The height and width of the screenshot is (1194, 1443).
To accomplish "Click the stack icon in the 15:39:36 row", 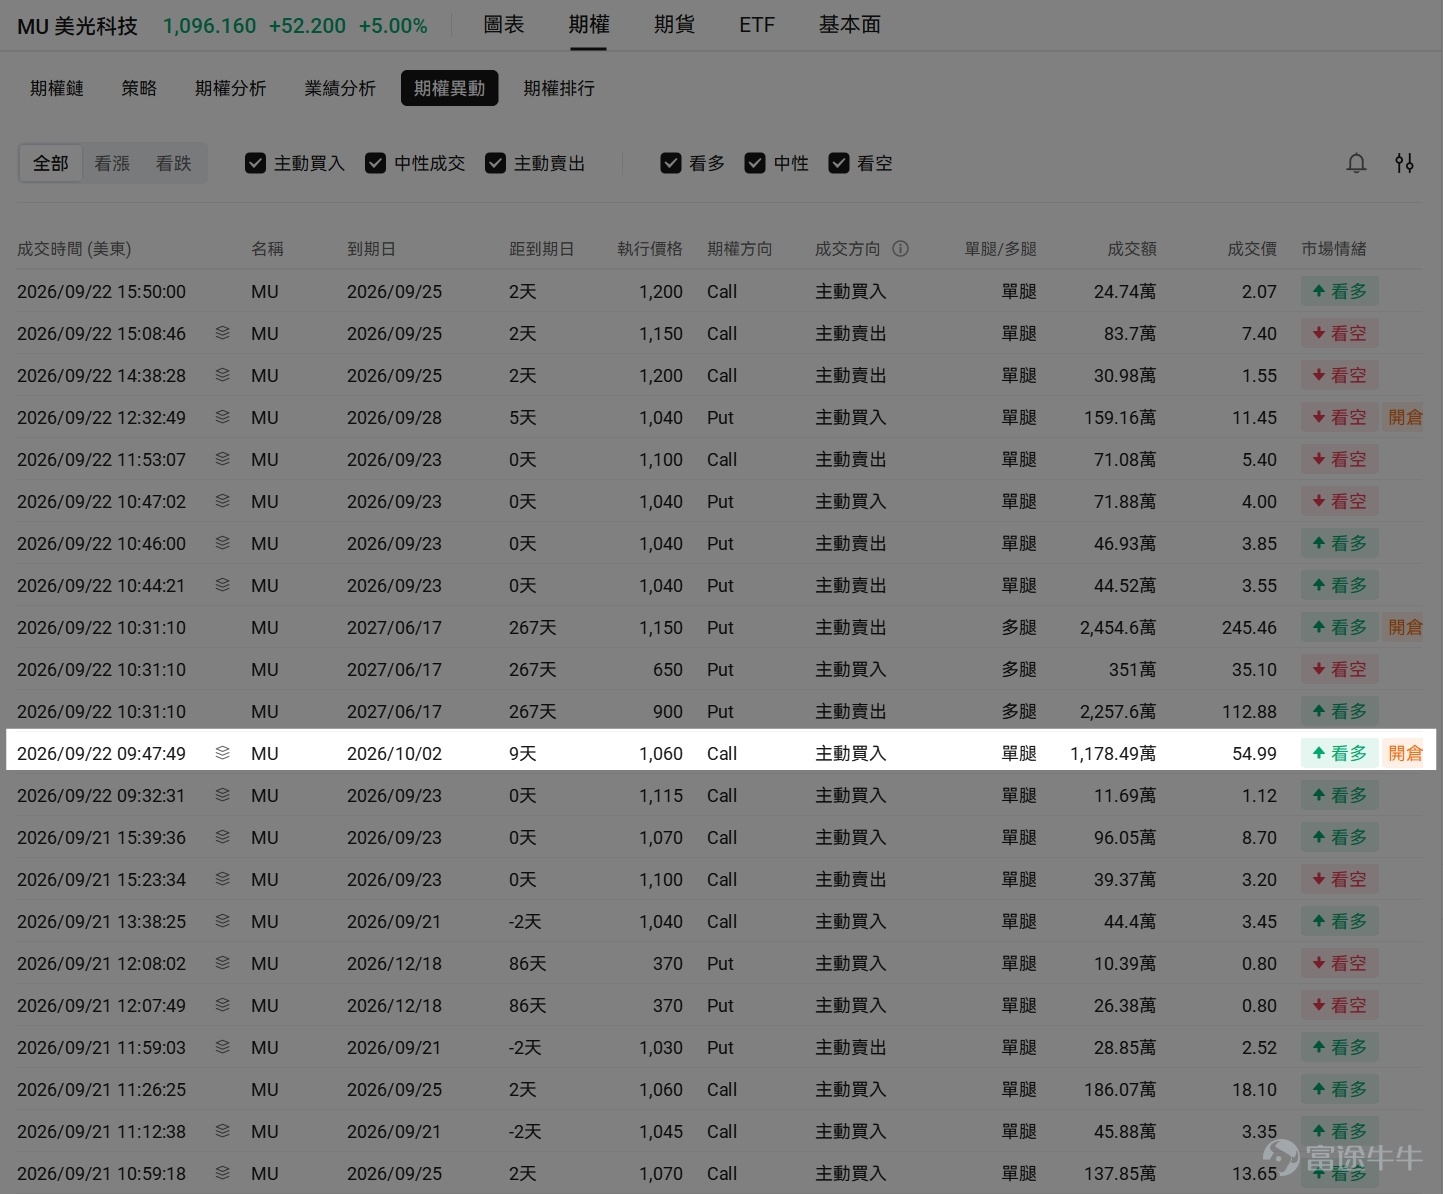I will [223, 837].
